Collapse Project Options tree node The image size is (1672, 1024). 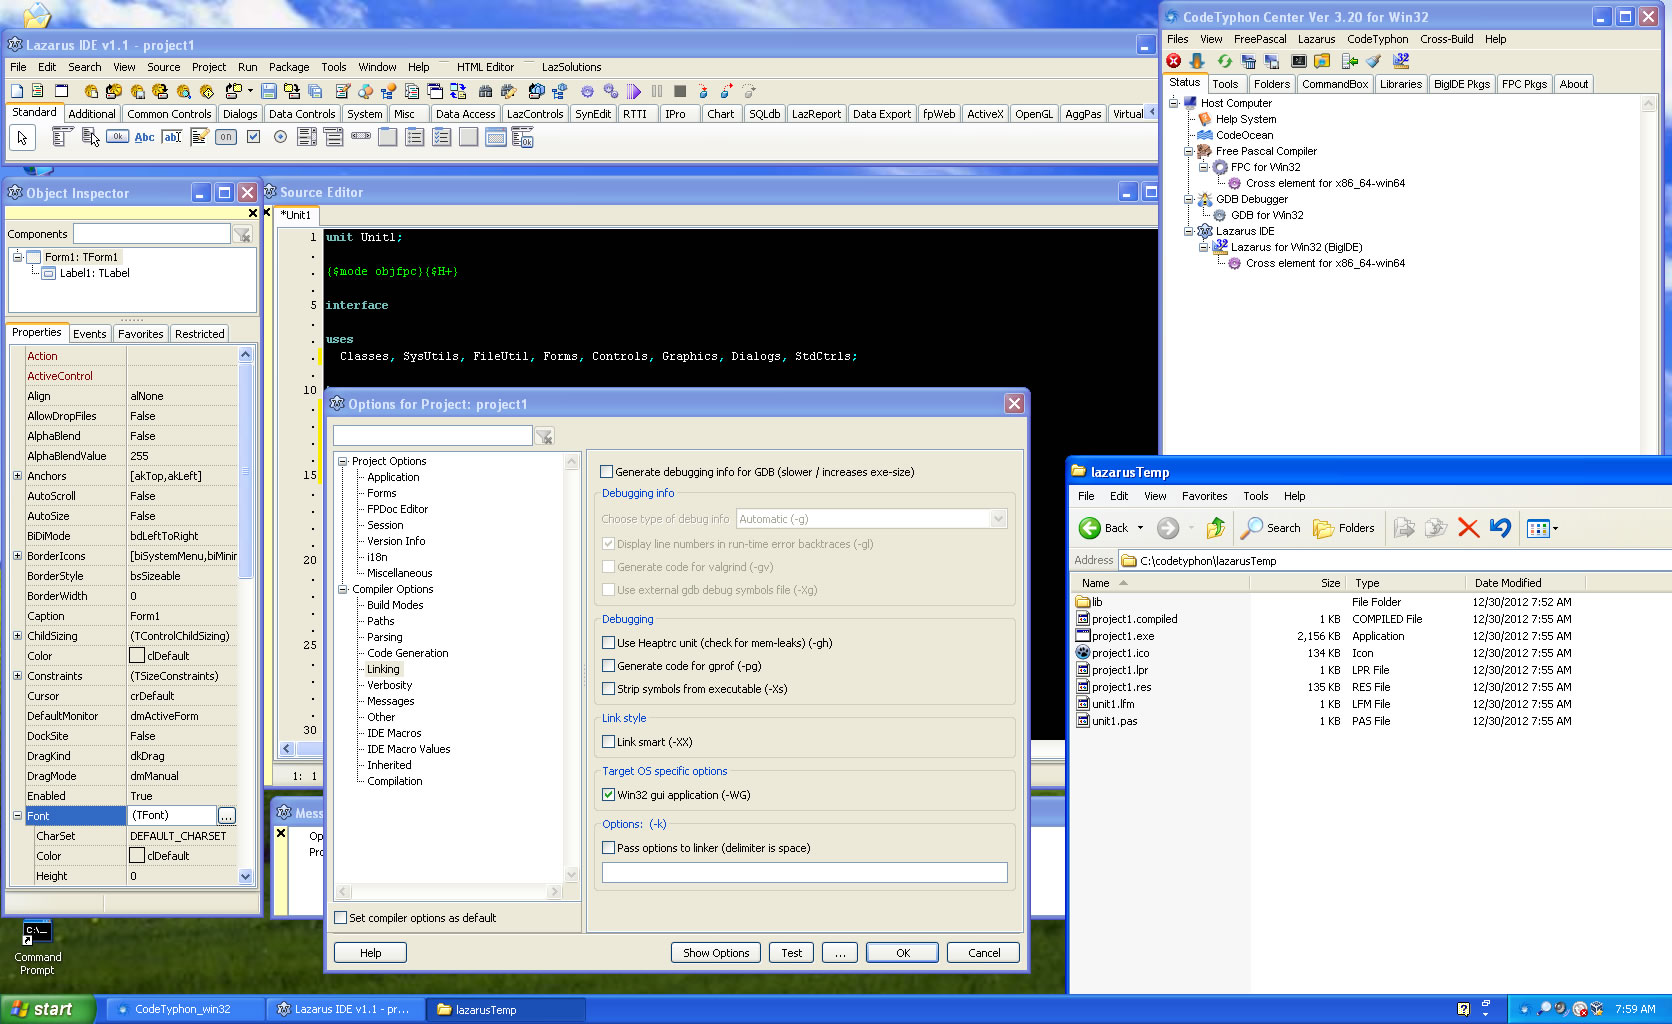[x=342, y=461]
